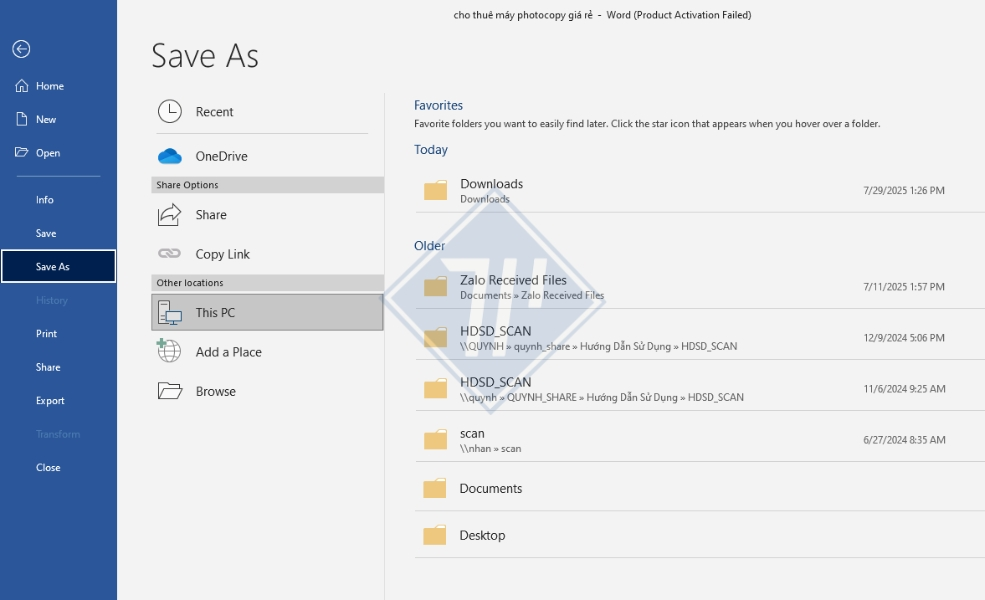985x600 pixels.
Task: Click the OneDrive cloud icon
Action: pyautogui.click(x=170, y=156)
